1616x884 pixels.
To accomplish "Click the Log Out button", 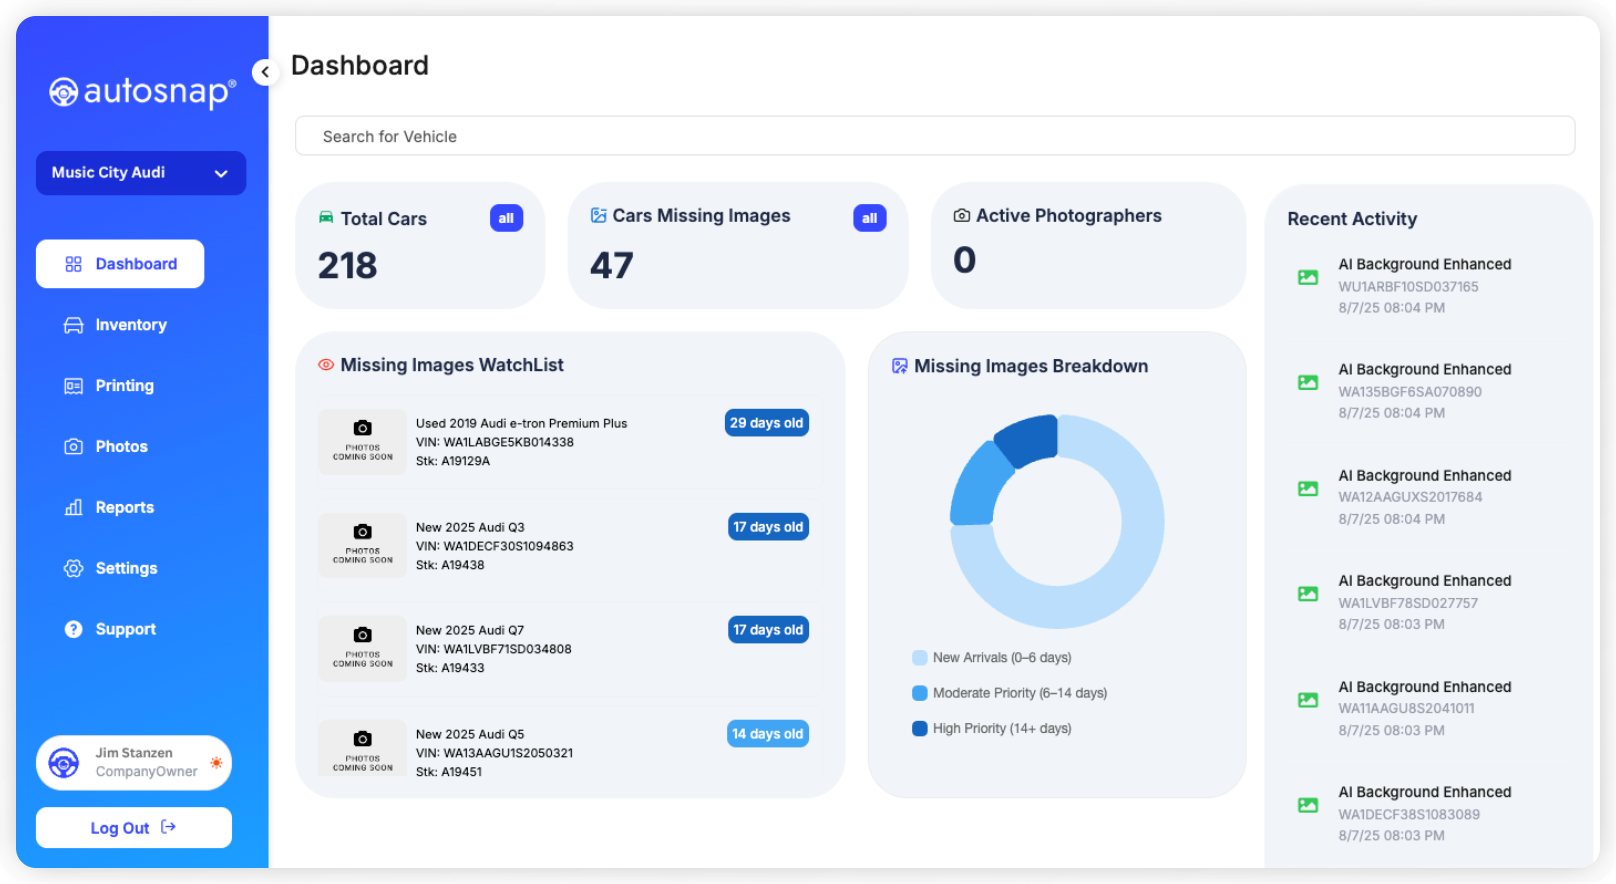I will (134, 828).
